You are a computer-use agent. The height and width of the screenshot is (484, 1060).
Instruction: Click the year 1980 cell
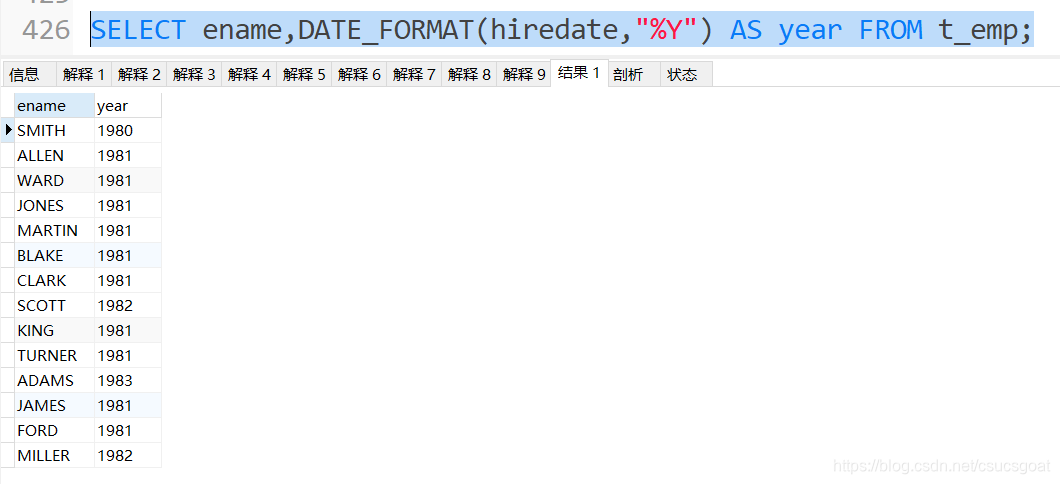pyautogui.click(x=128, y=130)
